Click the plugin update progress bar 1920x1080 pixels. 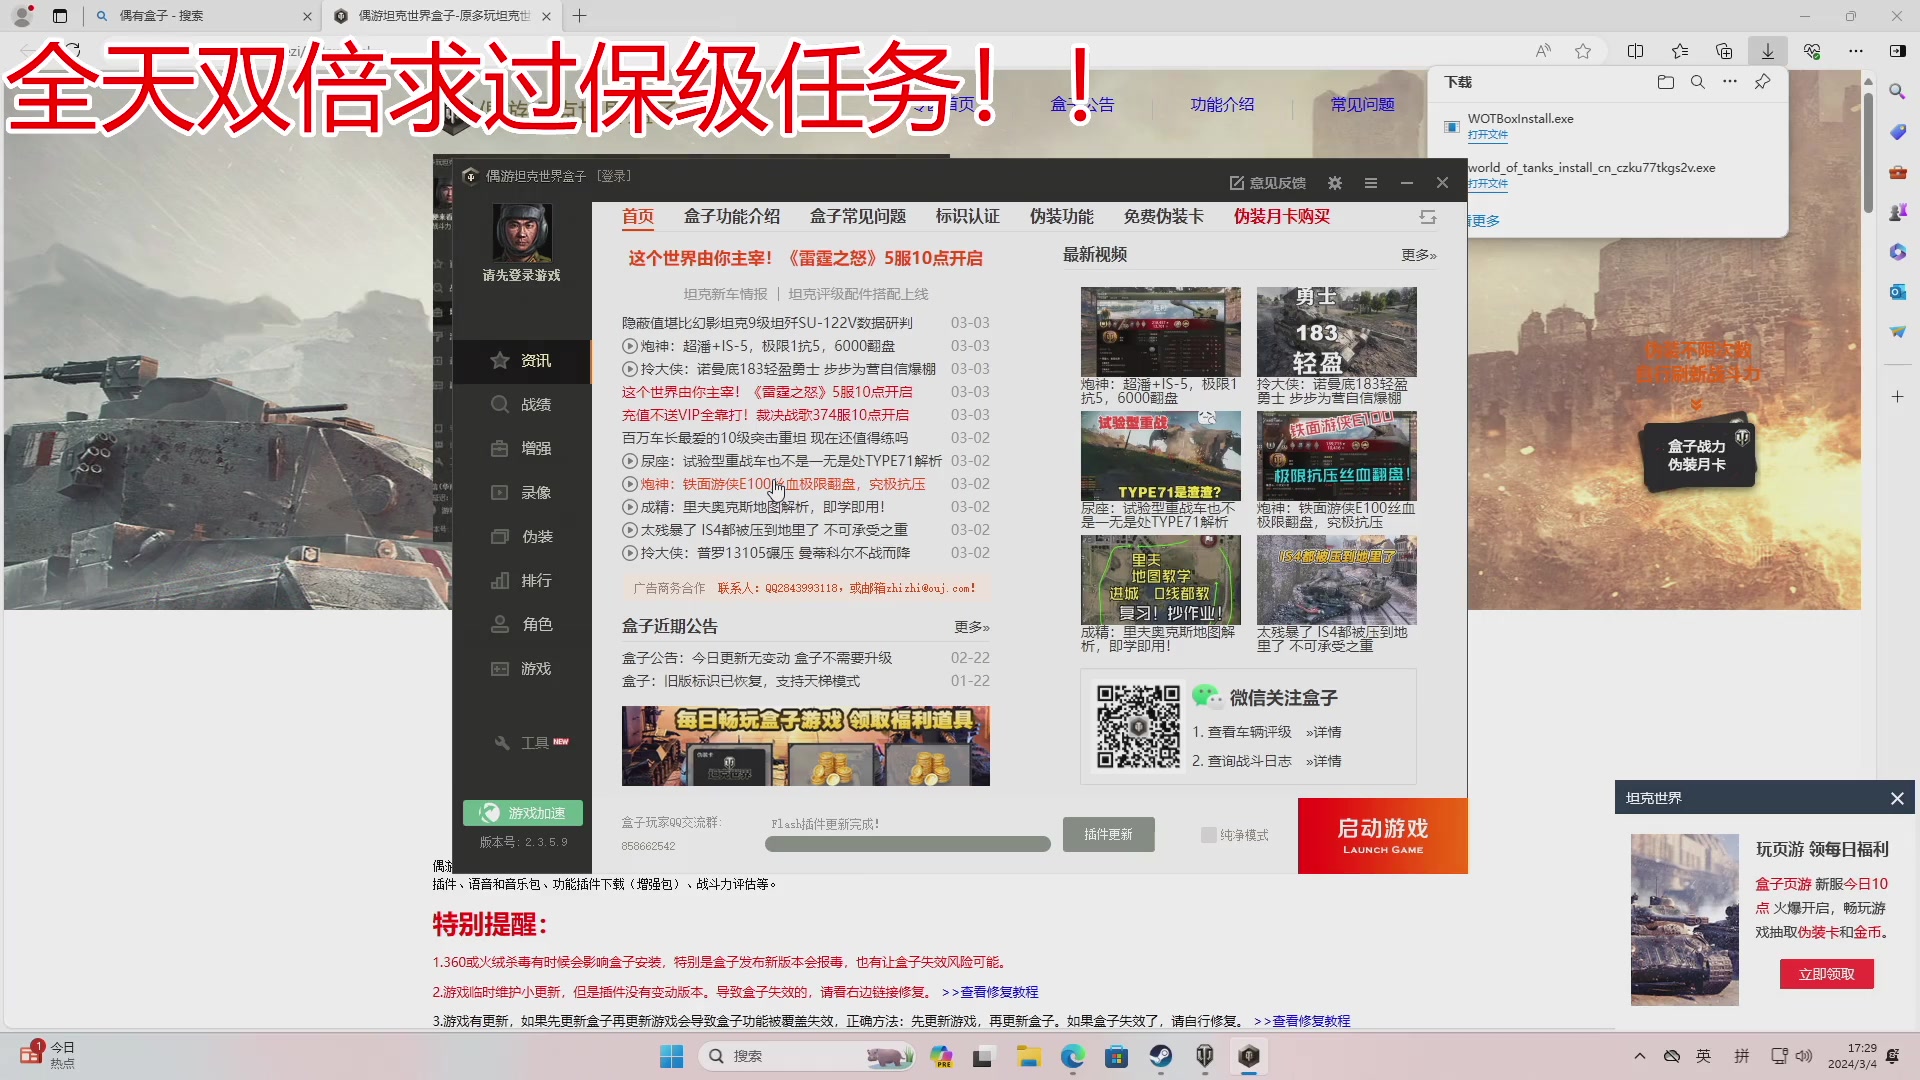[908, 844]
